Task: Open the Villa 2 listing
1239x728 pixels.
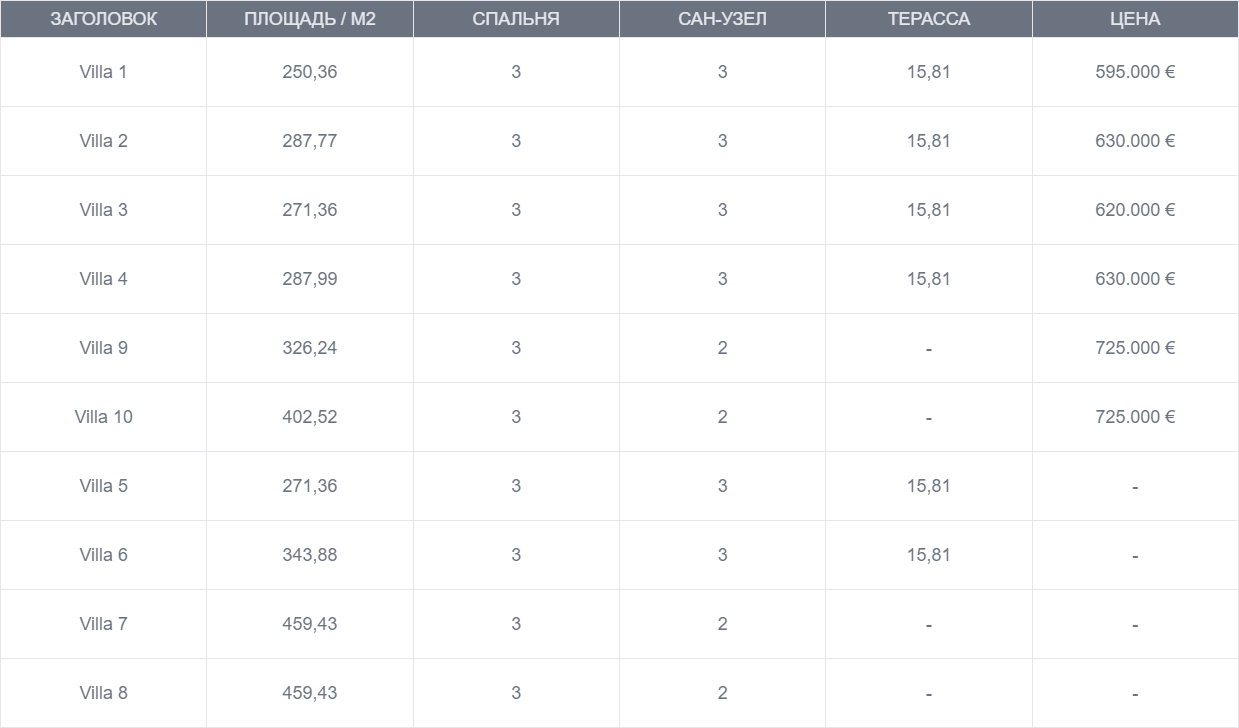Action: 103,141
